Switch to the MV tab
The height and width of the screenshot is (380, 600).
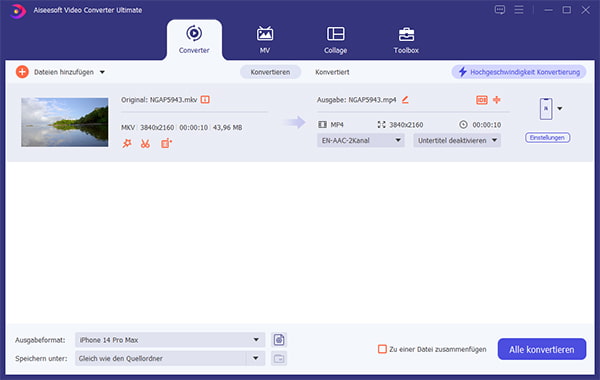[265, 40]
